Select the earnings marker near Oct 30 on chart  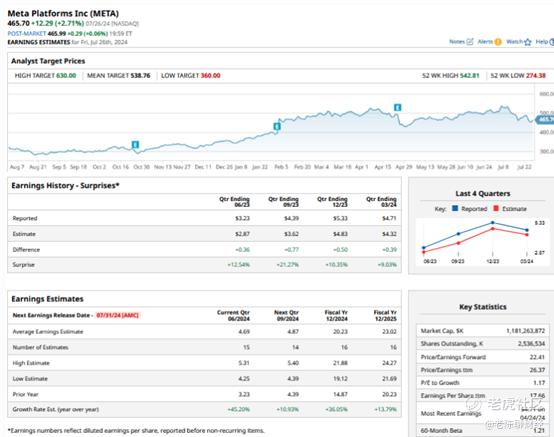(x=135, y=144)
